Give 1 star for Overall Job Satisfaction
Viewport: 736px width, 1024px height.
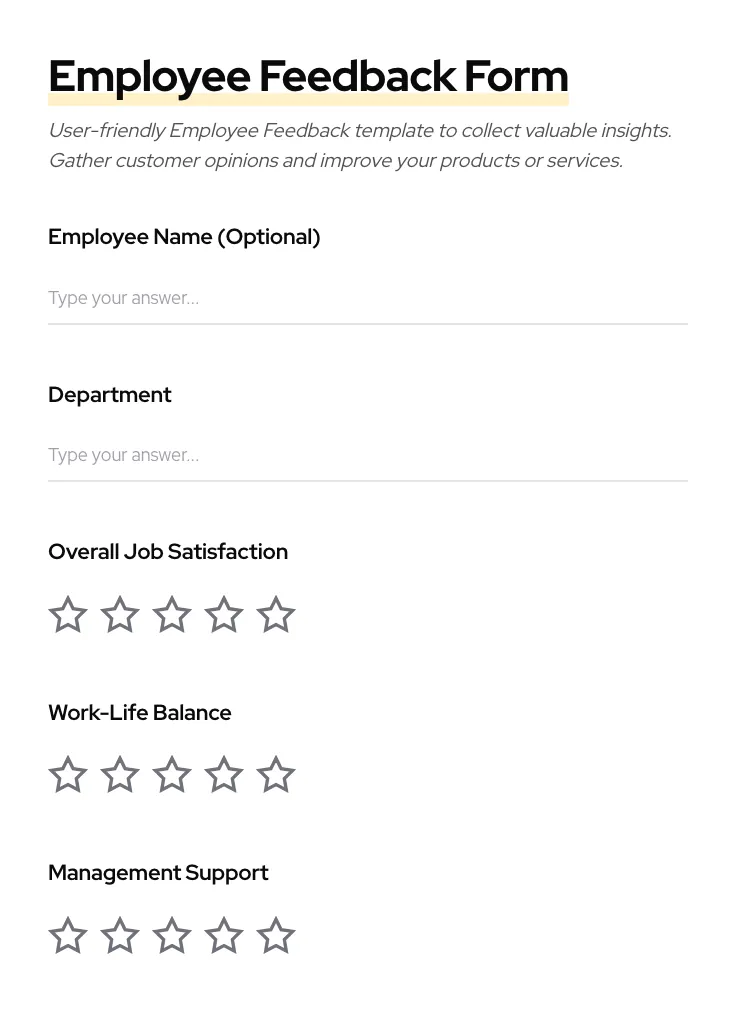(x=68, y=614)
